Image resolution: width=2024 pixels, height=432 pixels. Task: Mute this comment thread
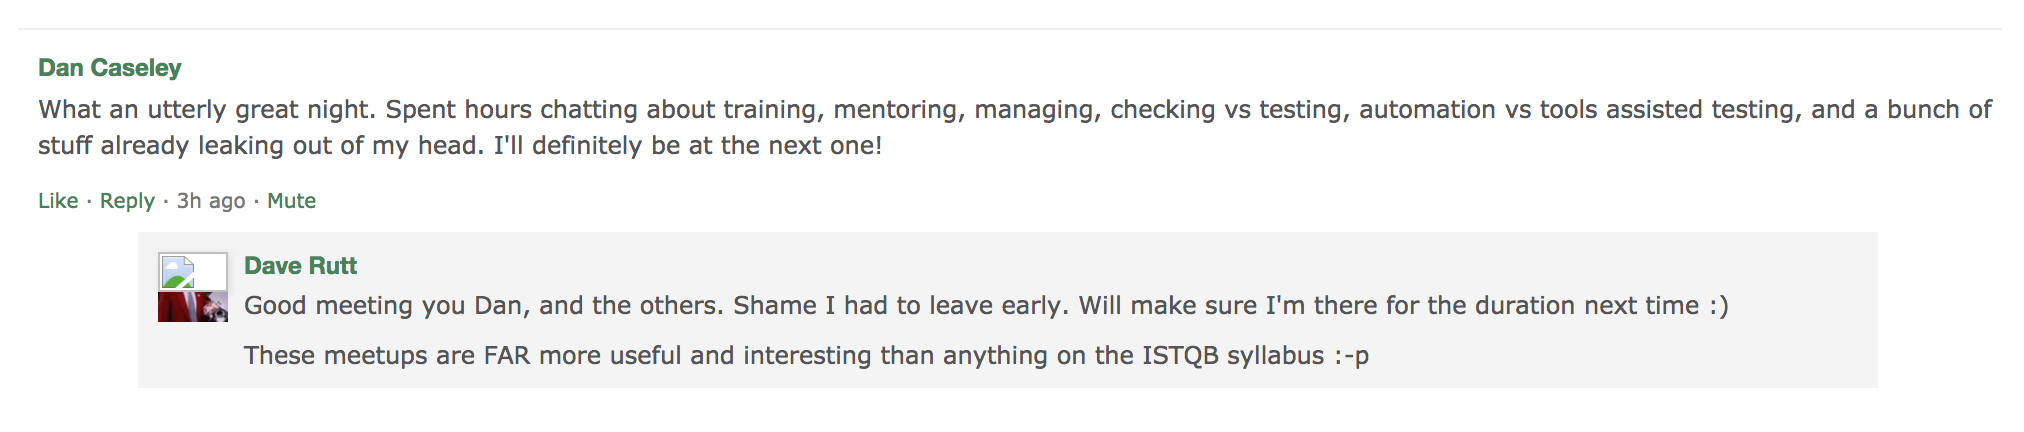(291, 201)
